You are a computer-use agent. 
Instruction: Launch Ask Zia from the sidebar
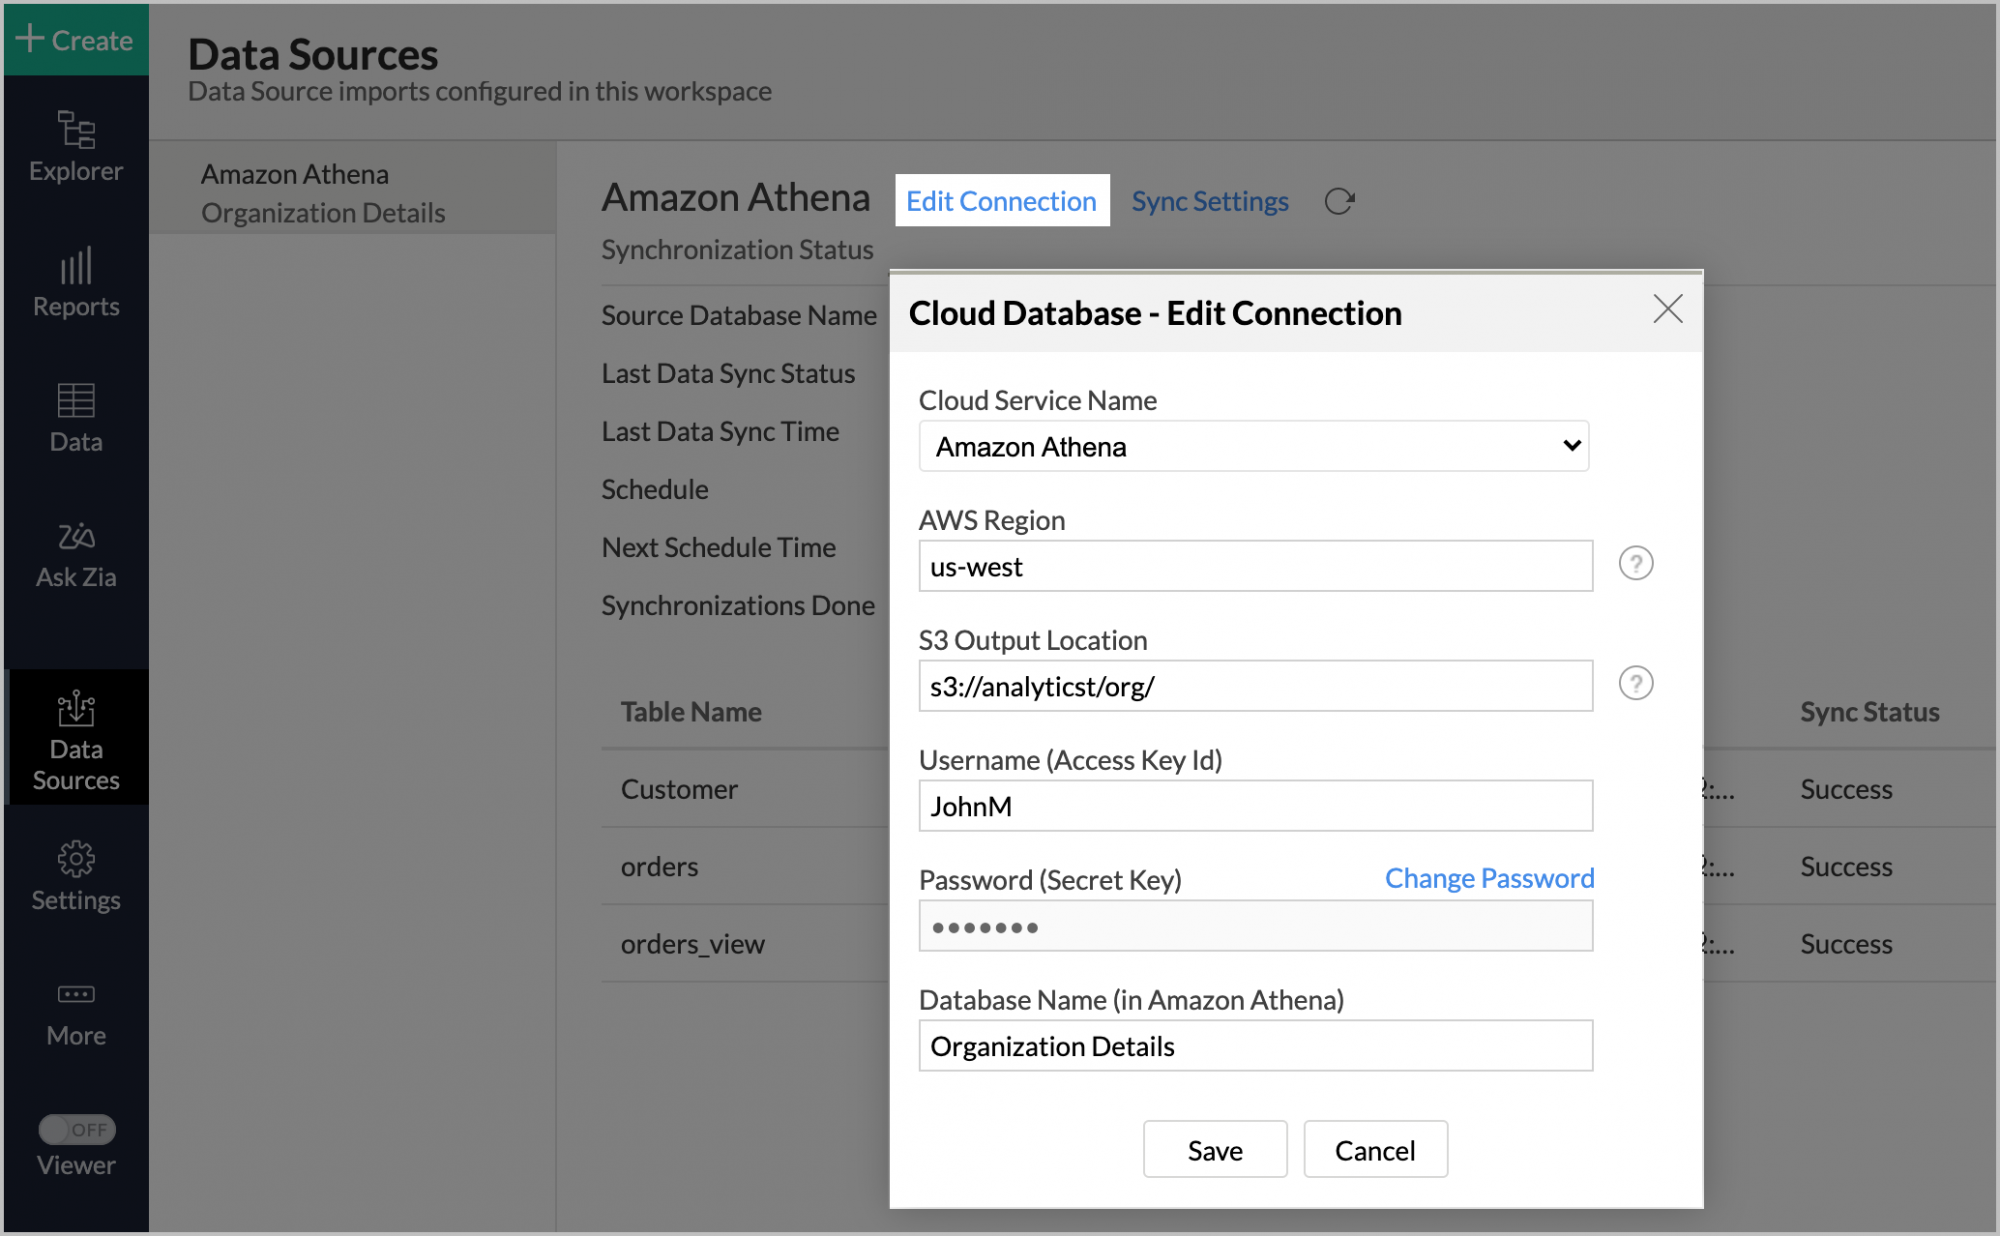[x=74, y=553]
